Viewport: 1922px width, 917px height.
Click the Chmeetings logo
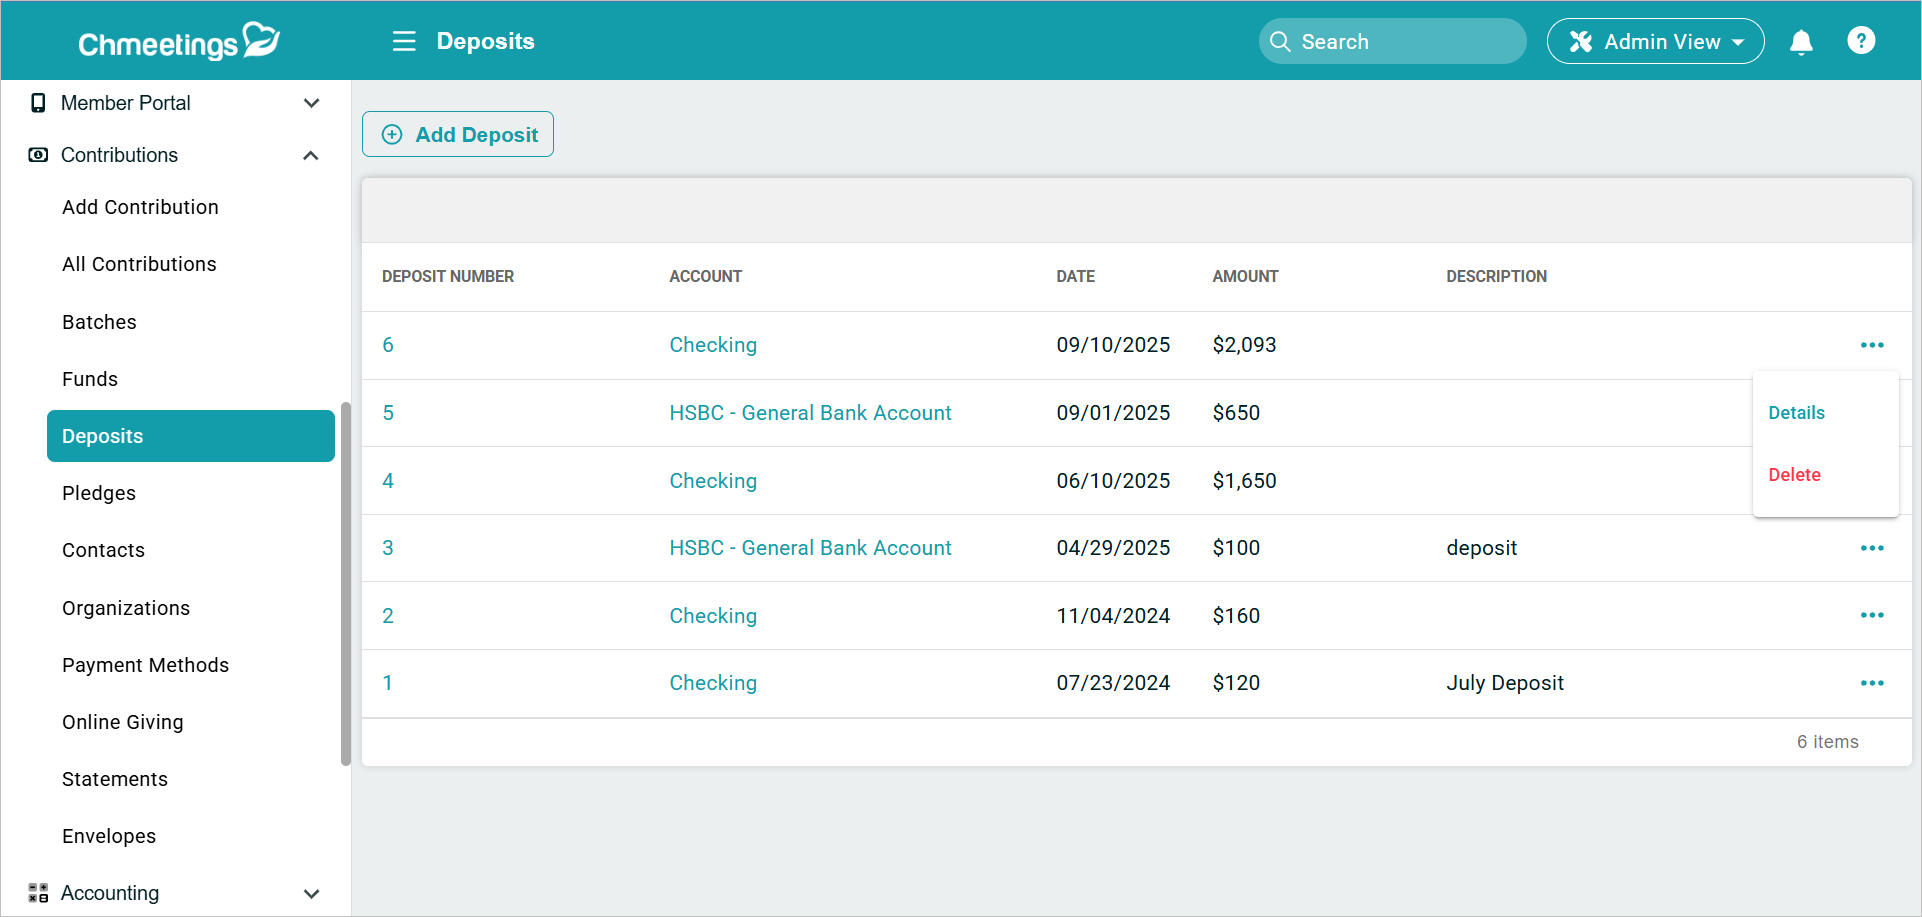pyautogui.click(x=179, y=42)
